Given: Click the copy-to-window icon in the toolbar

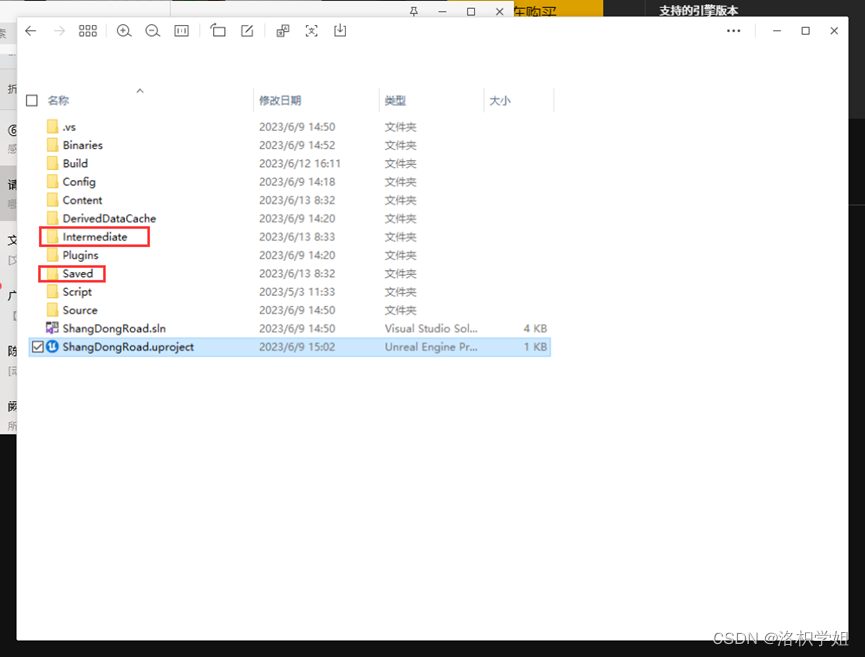Looking at the screenshot, I should [x=283, y=31].
